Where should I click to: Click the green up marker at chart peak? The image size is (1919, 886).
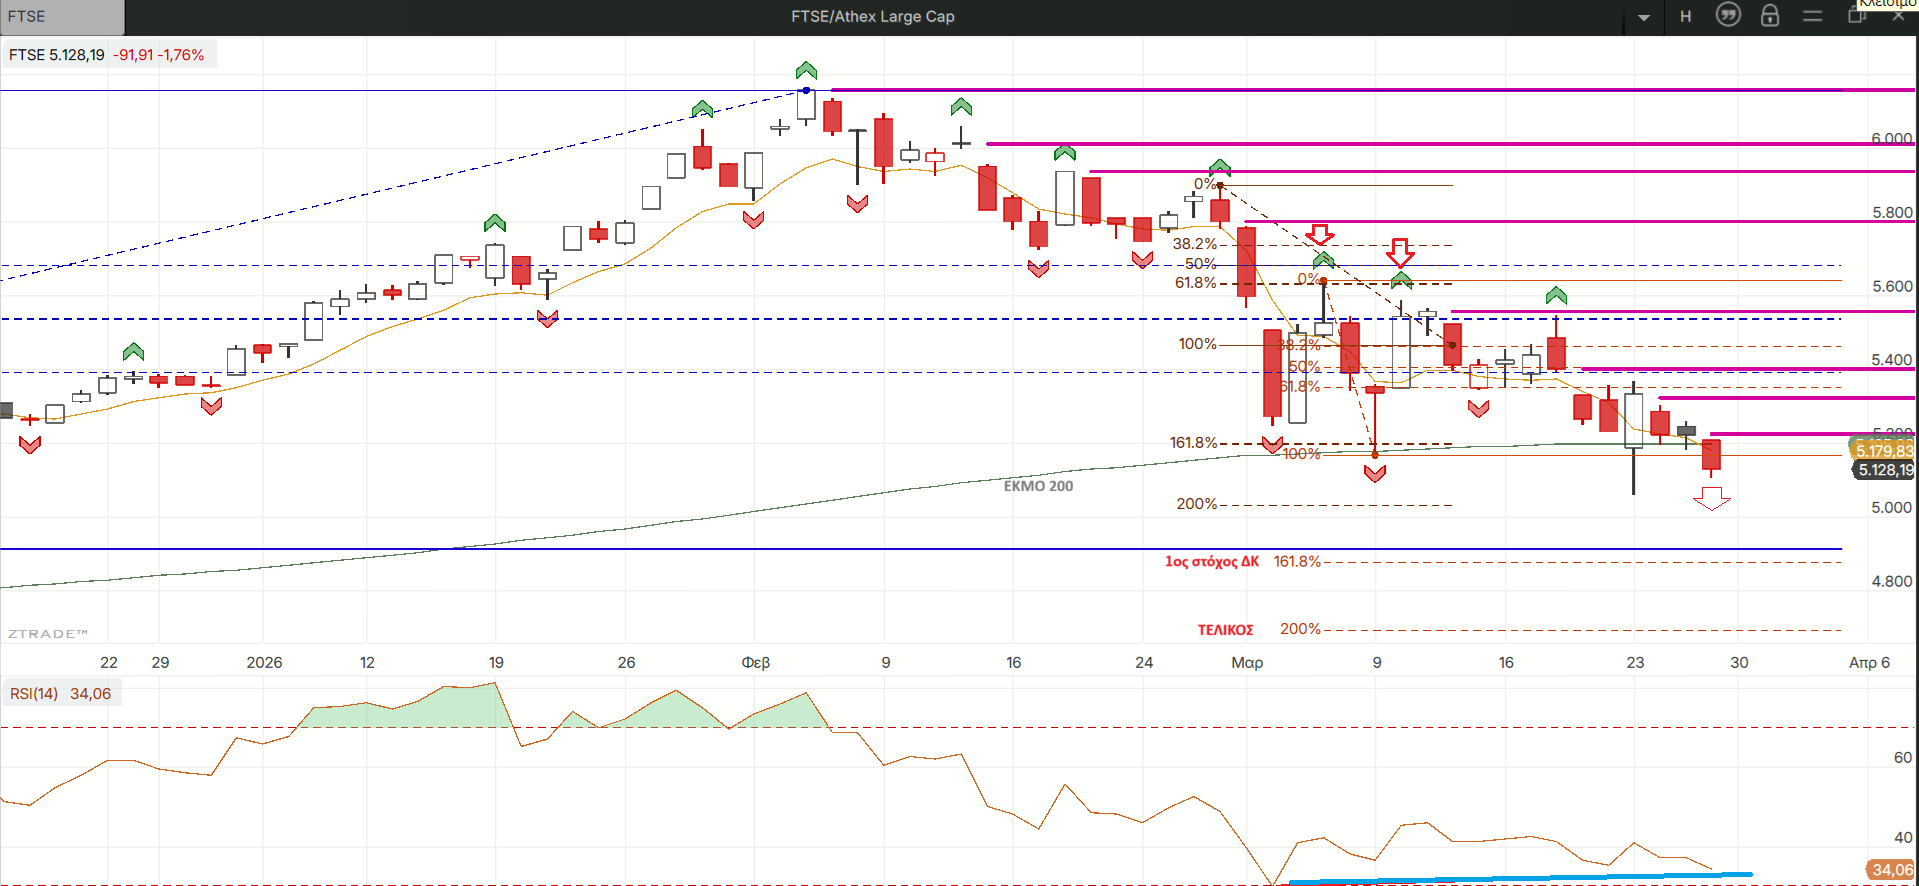806,71
